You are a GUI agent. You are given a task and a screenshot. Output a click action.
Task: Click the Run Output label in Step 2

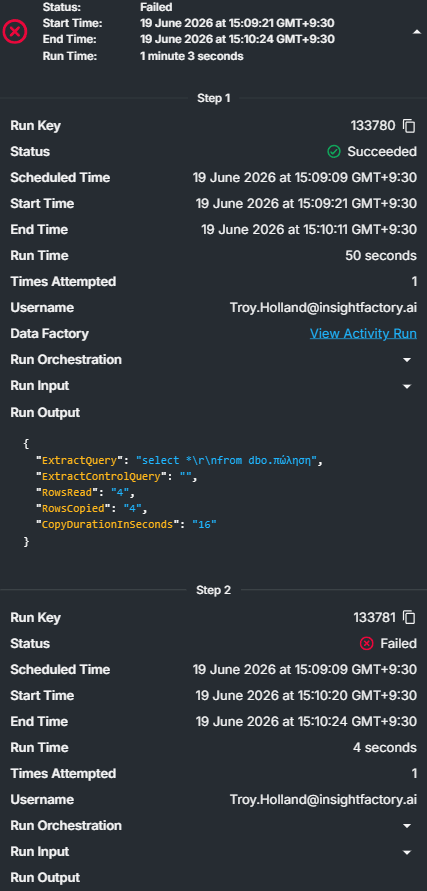coord(45,878)
